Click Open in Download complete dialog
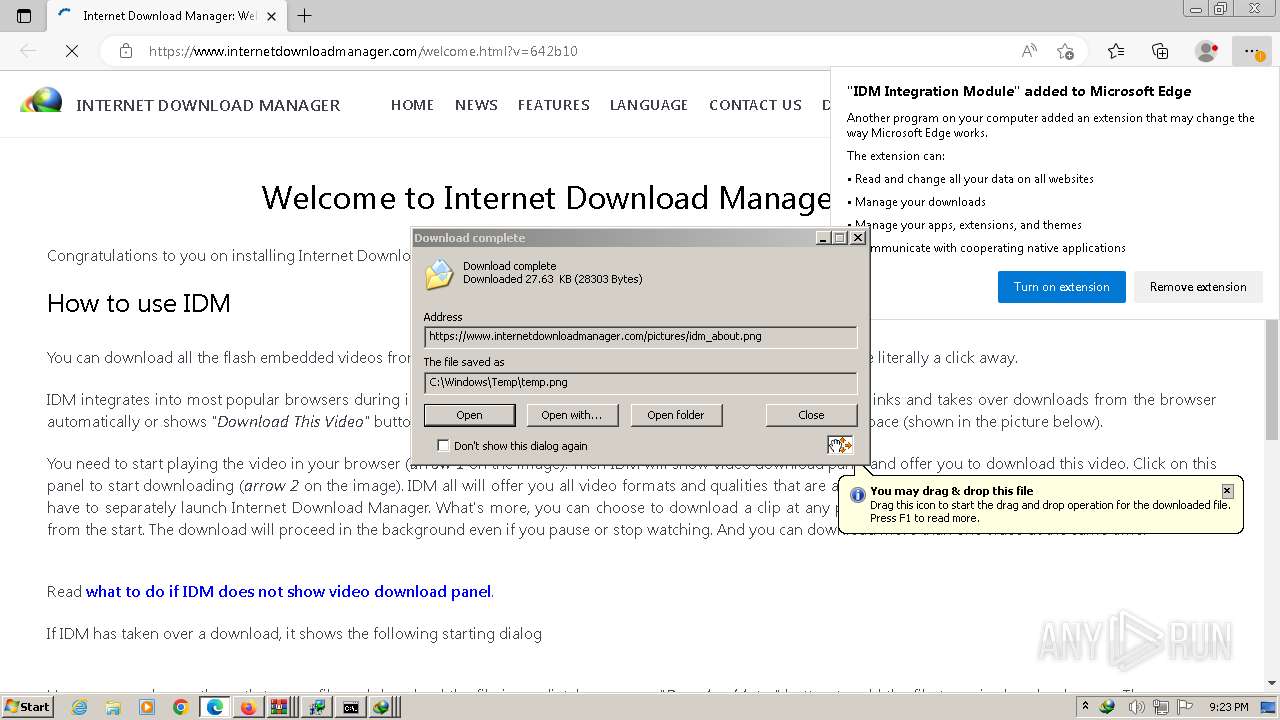The width and height of the screenshot is (1280, 720). (469, 415)
